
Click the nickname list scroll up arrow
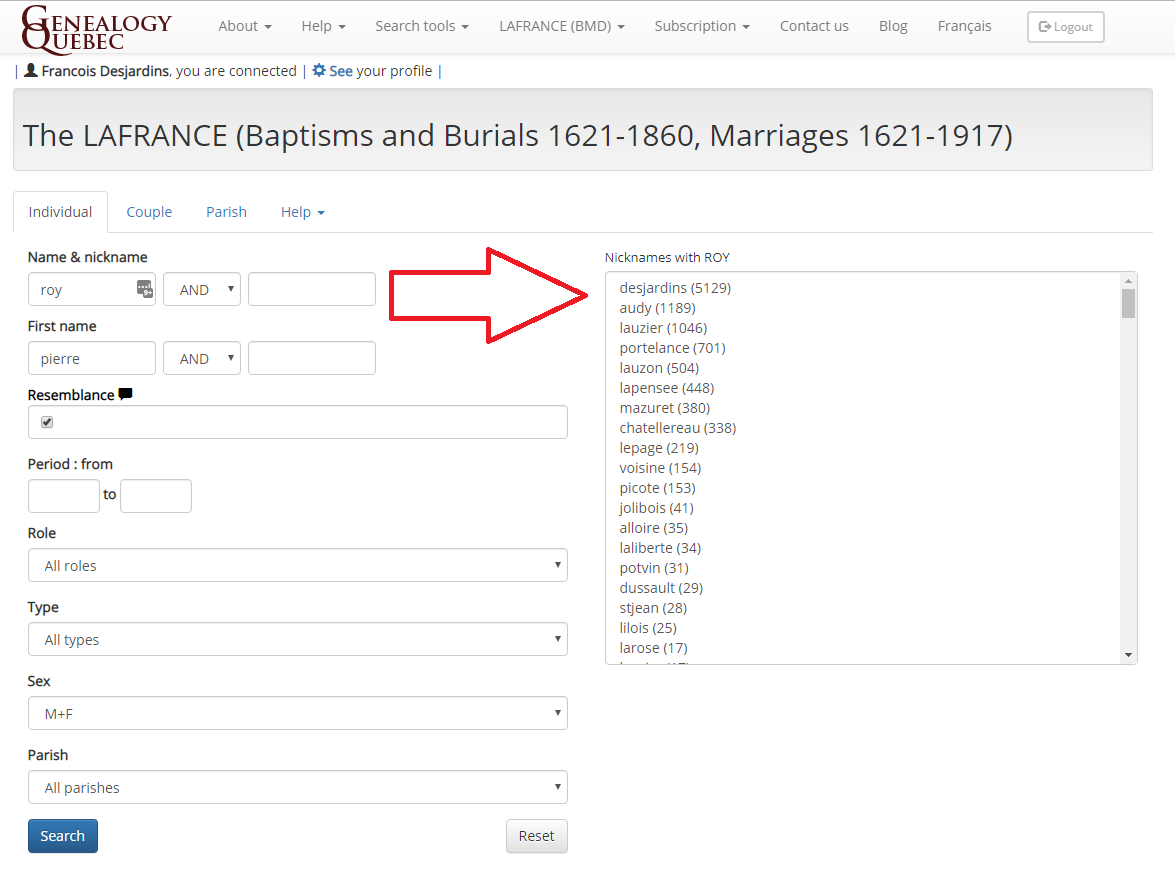point(1129,281)
